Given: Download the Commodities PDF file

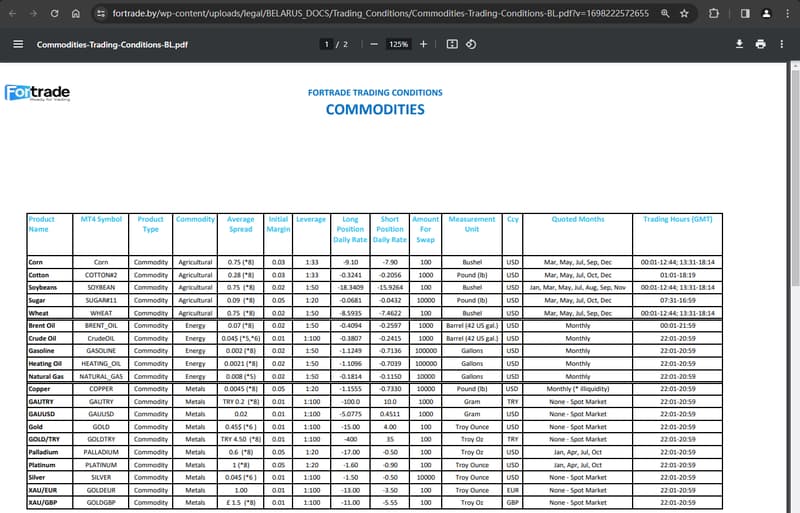Looking at the screenshot, I should [x=740, y=44].
